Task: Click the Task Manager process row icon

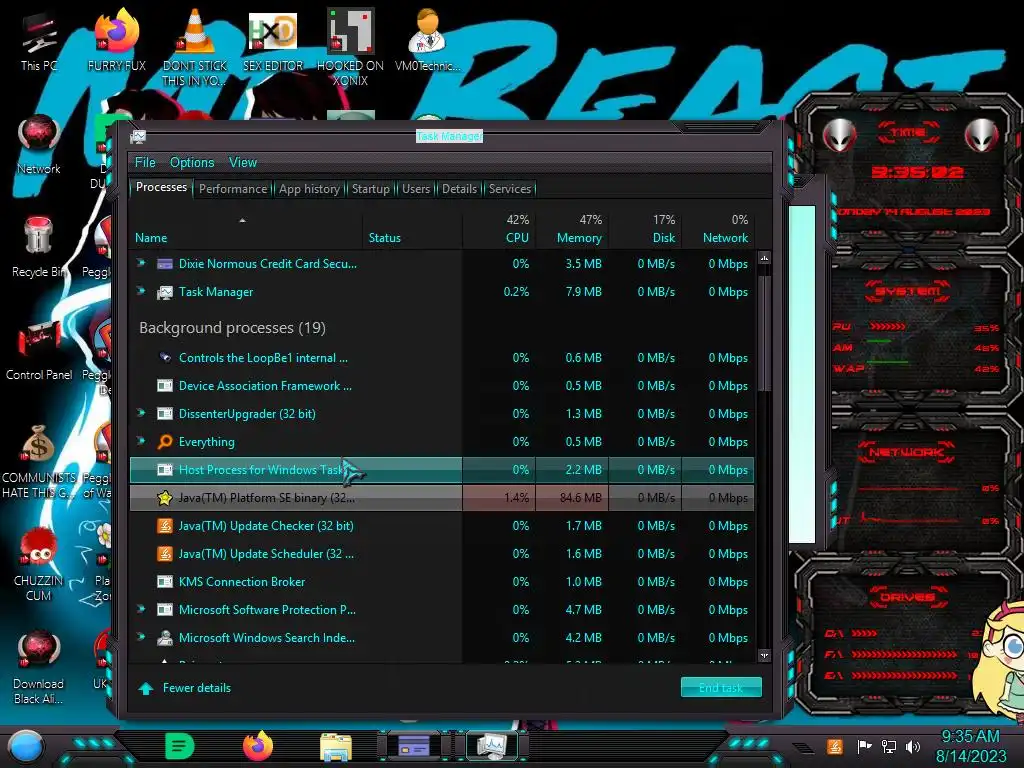Action: (x=165, y=292)
